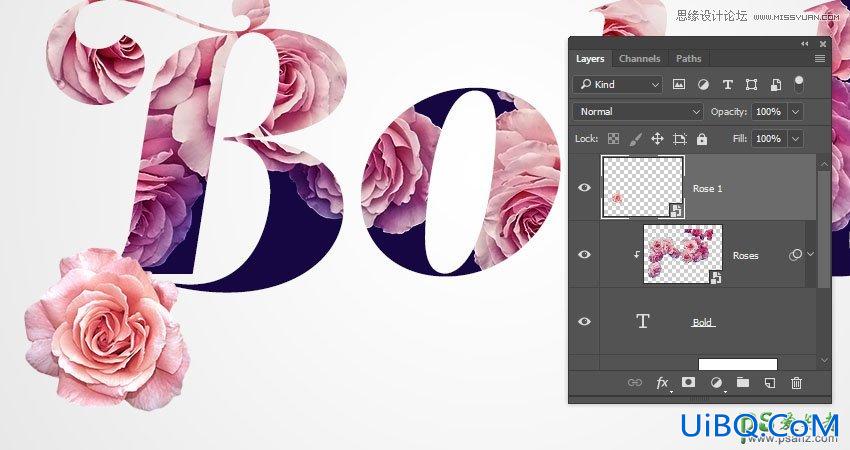850x450 pixels.
Task: Select the Layers tab
Action: coord(590,59)
